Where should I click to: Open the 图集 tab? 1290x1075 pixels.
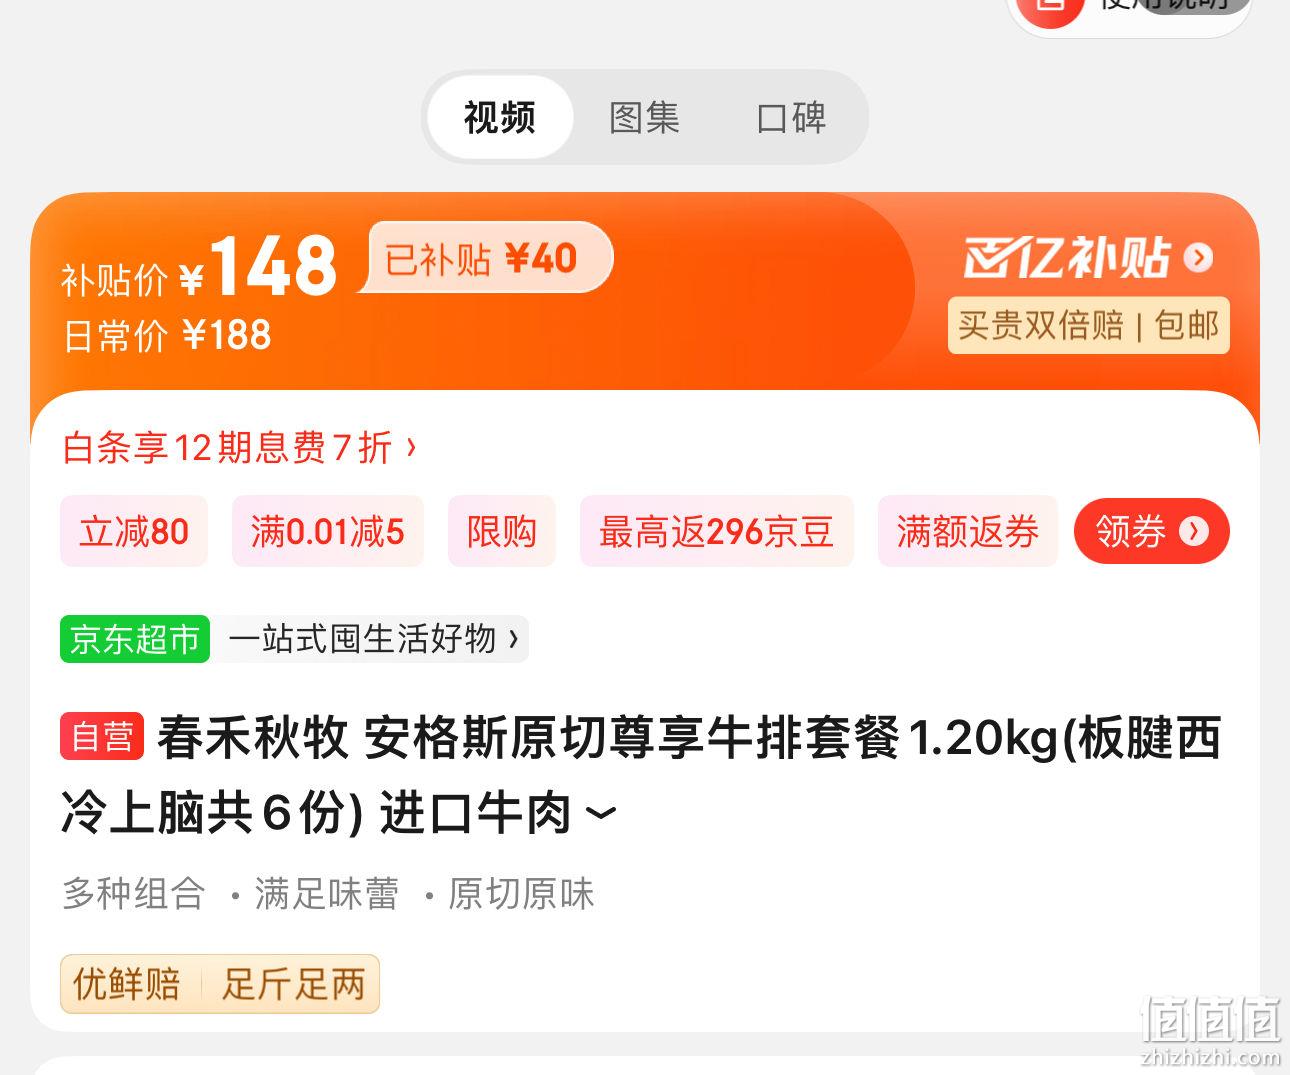(x=645, y=117)
